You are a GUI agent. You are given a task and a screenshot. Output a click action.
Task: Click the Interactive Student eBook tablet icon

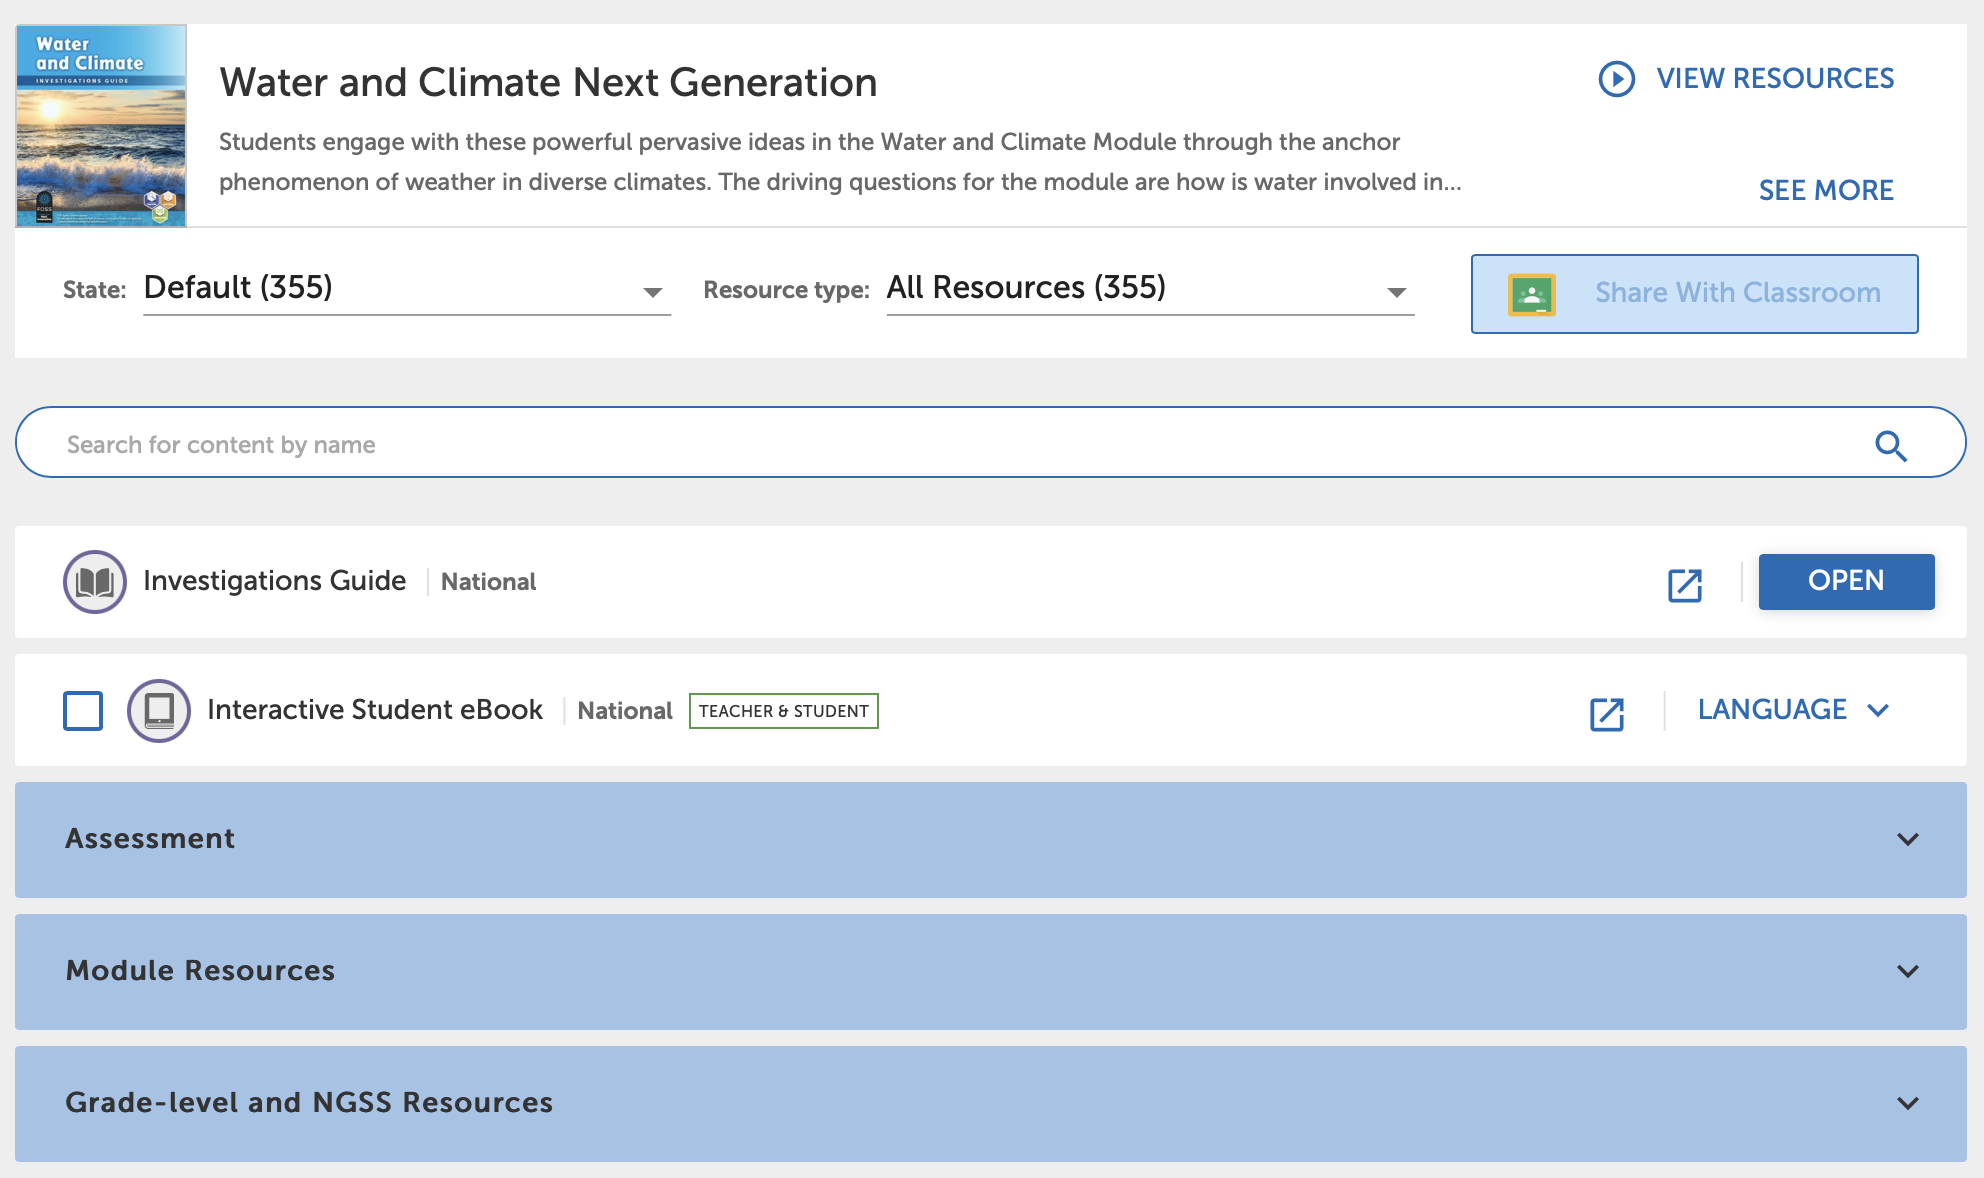[x=159, y=711]
